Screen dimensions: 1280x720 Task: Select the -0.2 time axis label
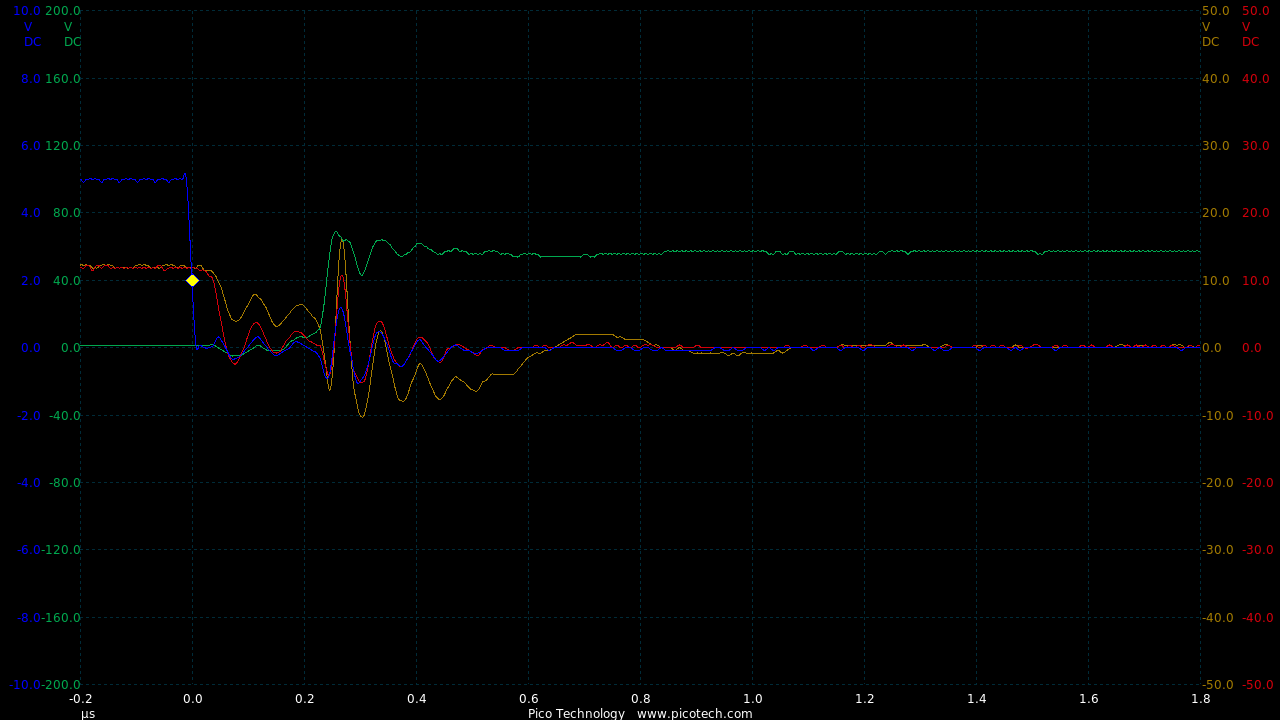point(80,699)
